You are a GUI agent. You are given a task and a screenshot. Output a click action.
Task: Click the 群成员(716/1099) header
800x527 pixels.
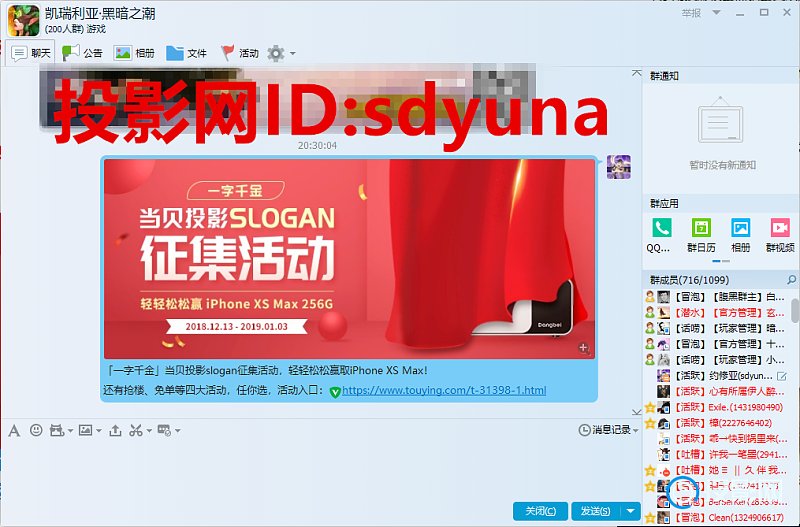point(689,280)
